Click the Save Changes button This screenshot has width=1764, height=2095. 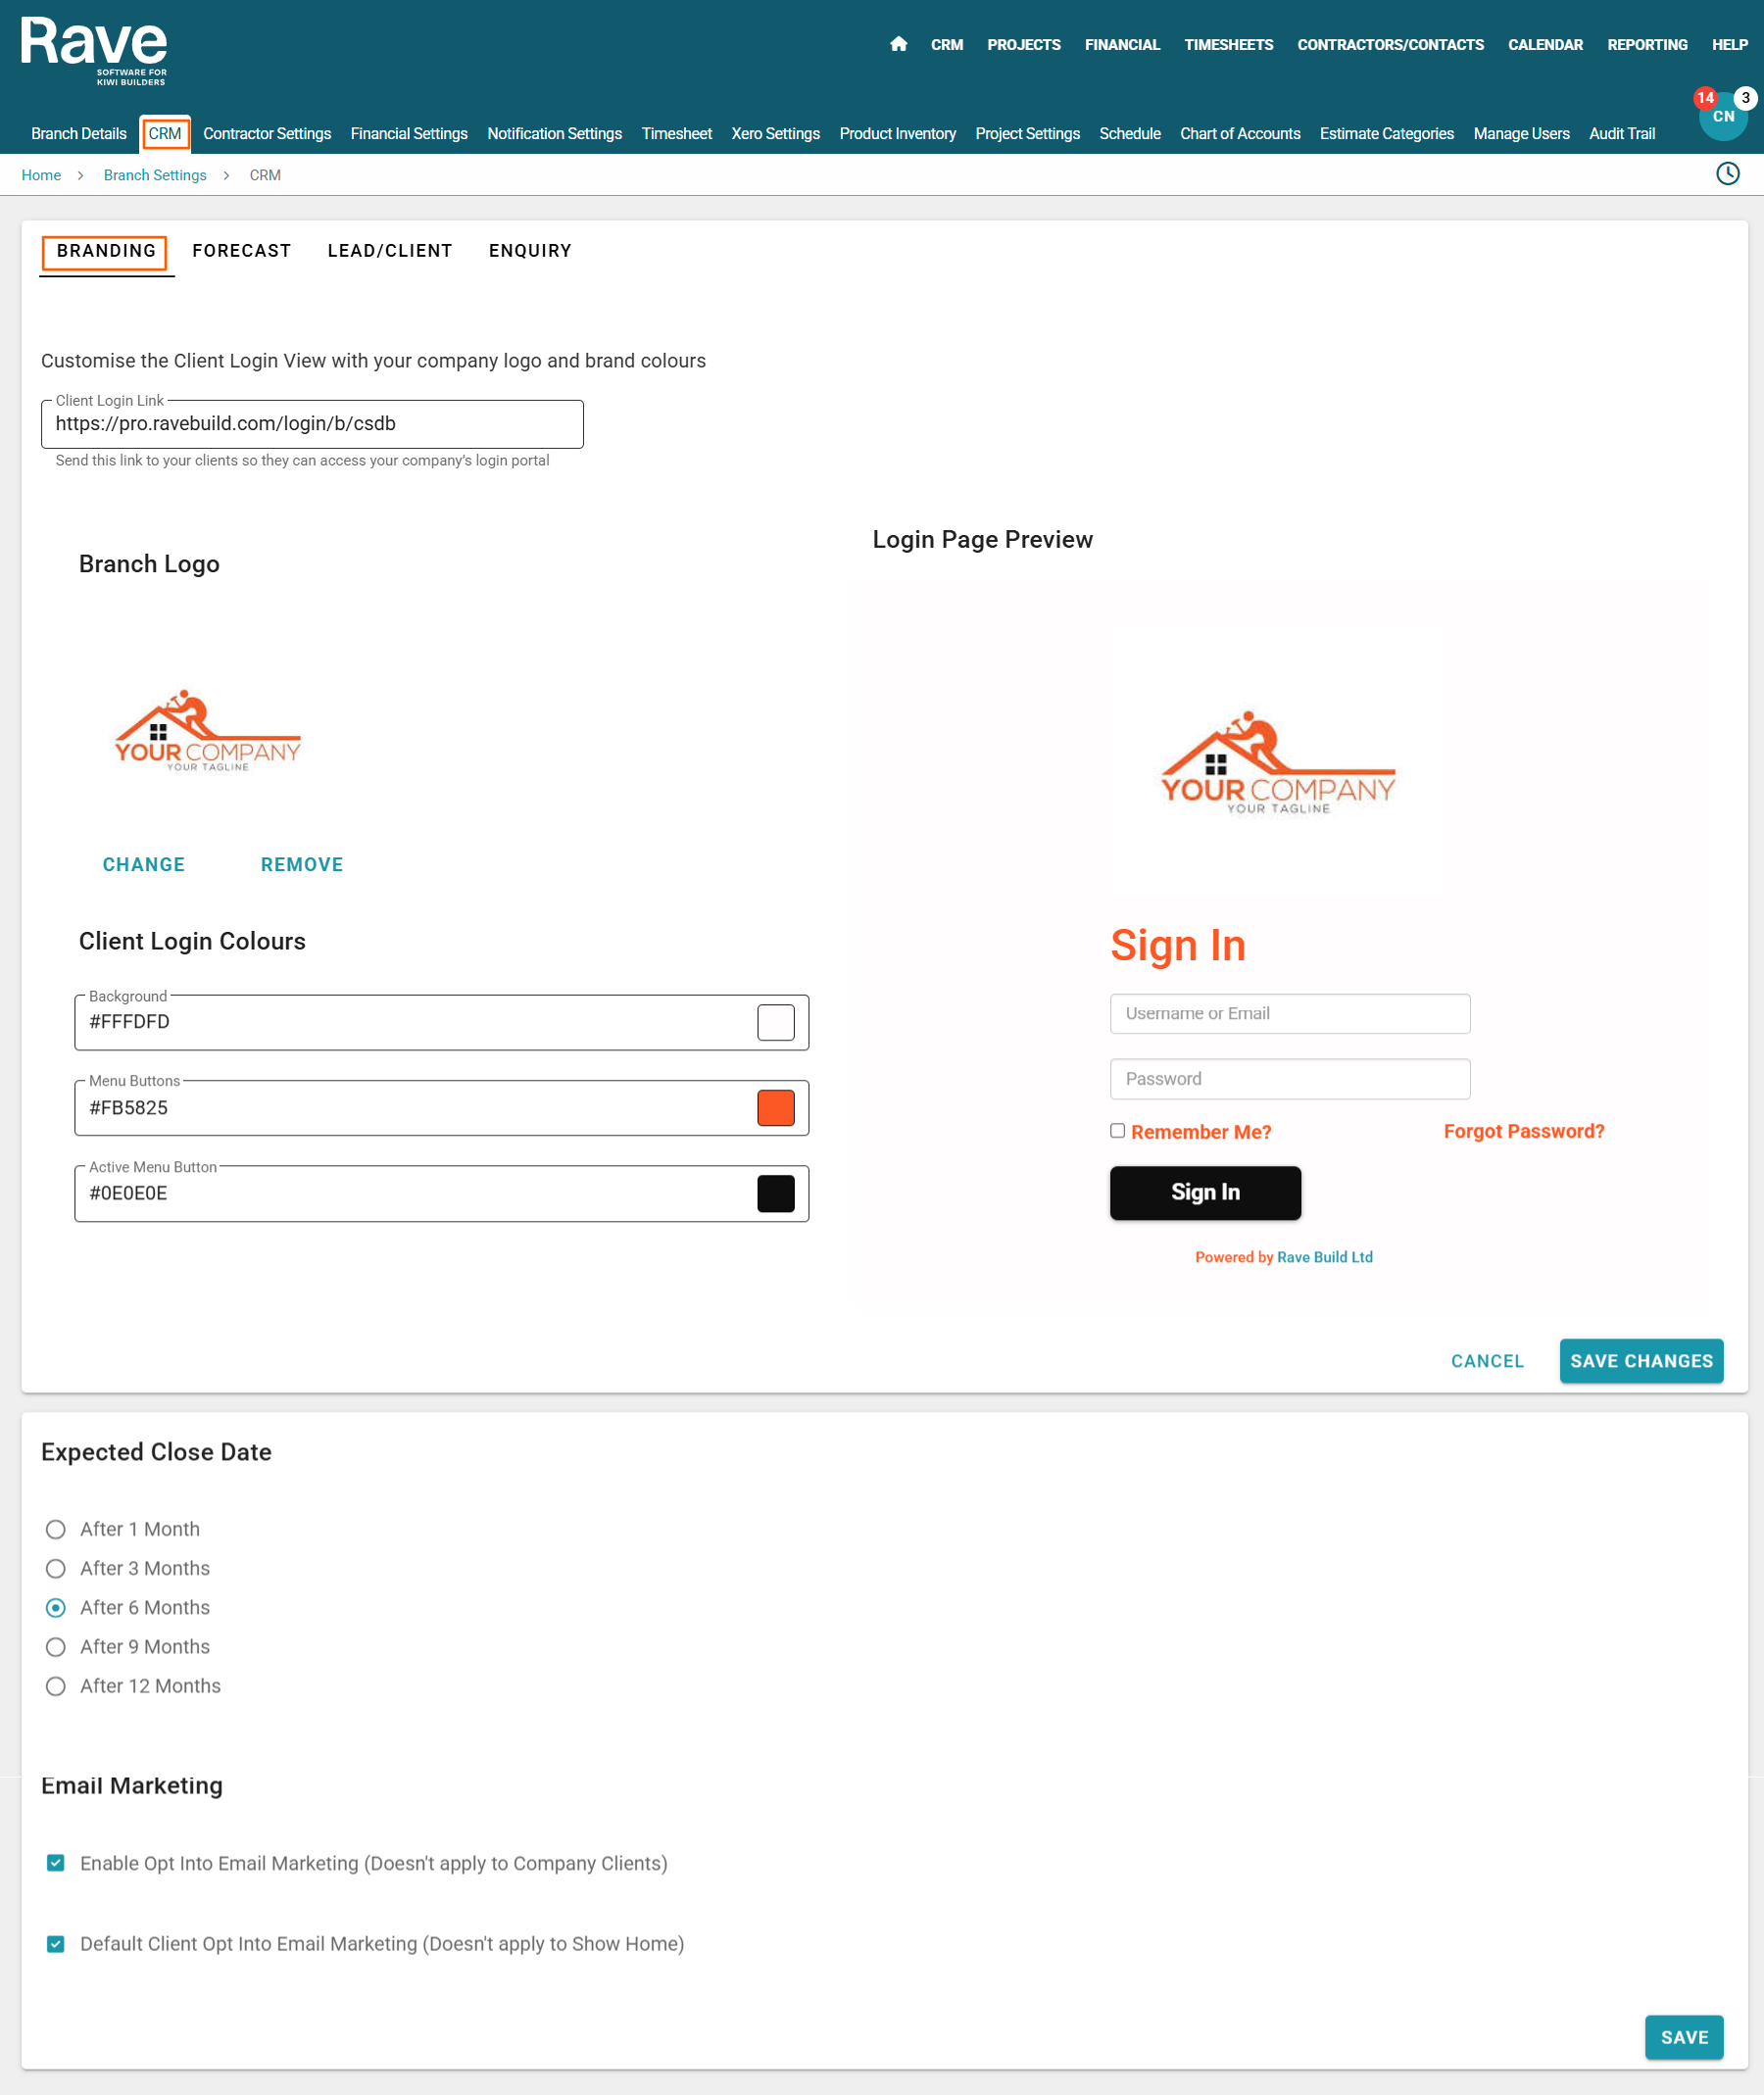coord(1640,1361)
